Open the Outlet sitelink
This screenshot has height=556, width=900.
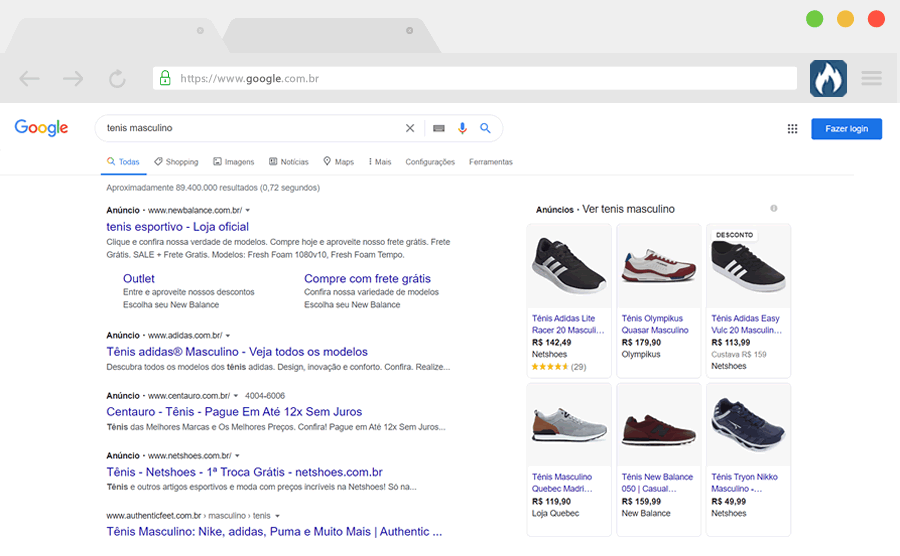click(139, 278)
